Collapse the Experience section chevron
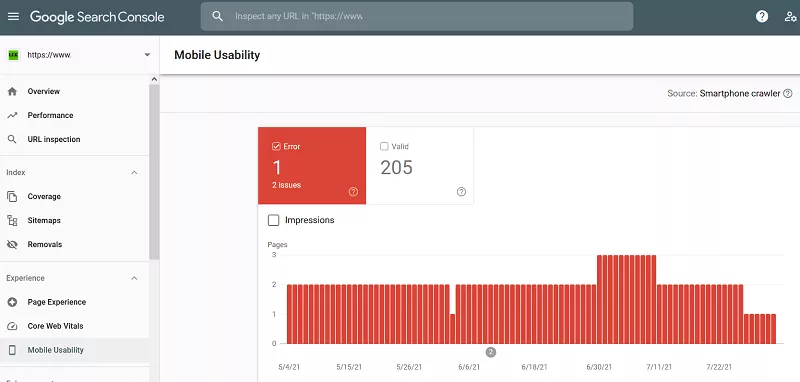Viewport: 800px width, 382px height. click(x=134, y=278)
